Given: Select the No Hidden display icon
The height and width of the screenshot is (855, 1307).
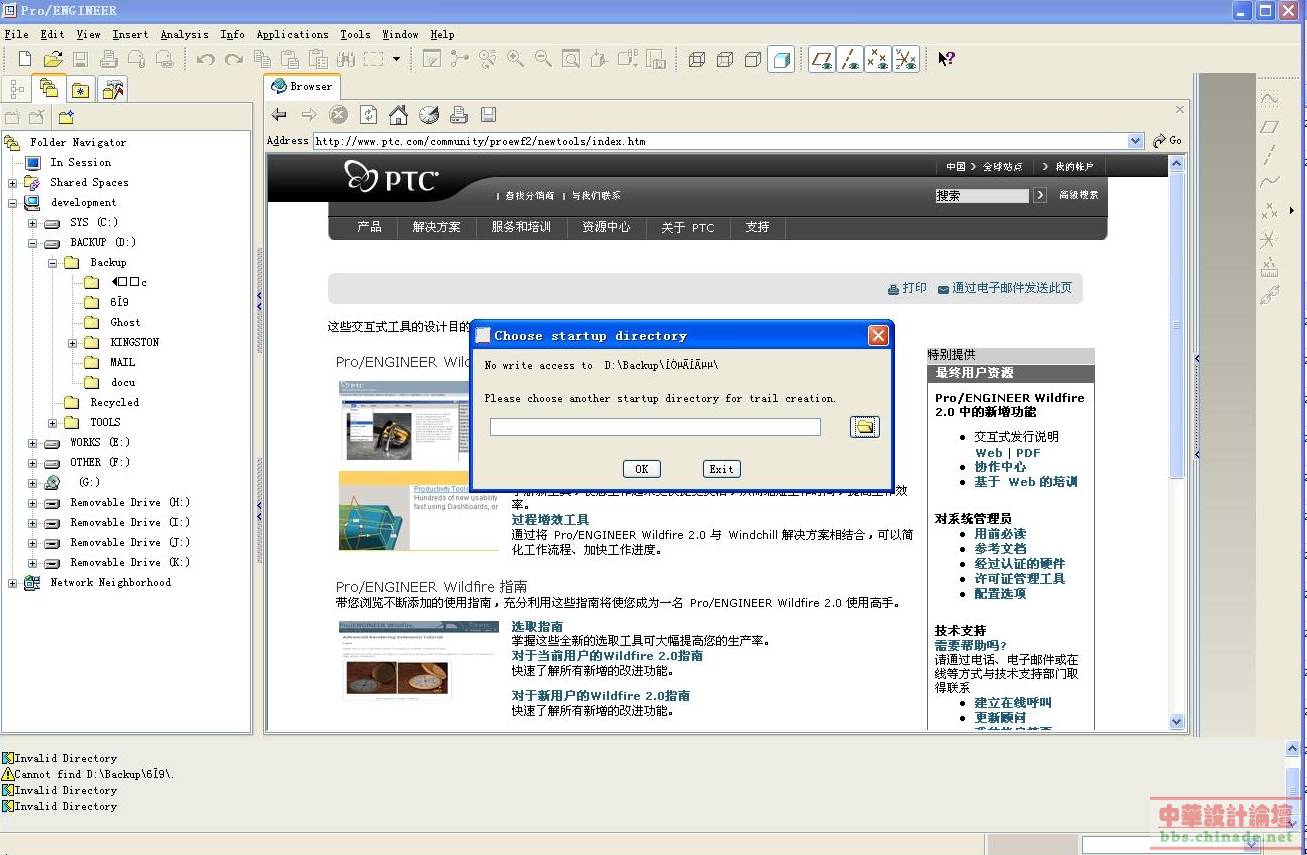Looking at the screenshot, I should pos(753,59).
